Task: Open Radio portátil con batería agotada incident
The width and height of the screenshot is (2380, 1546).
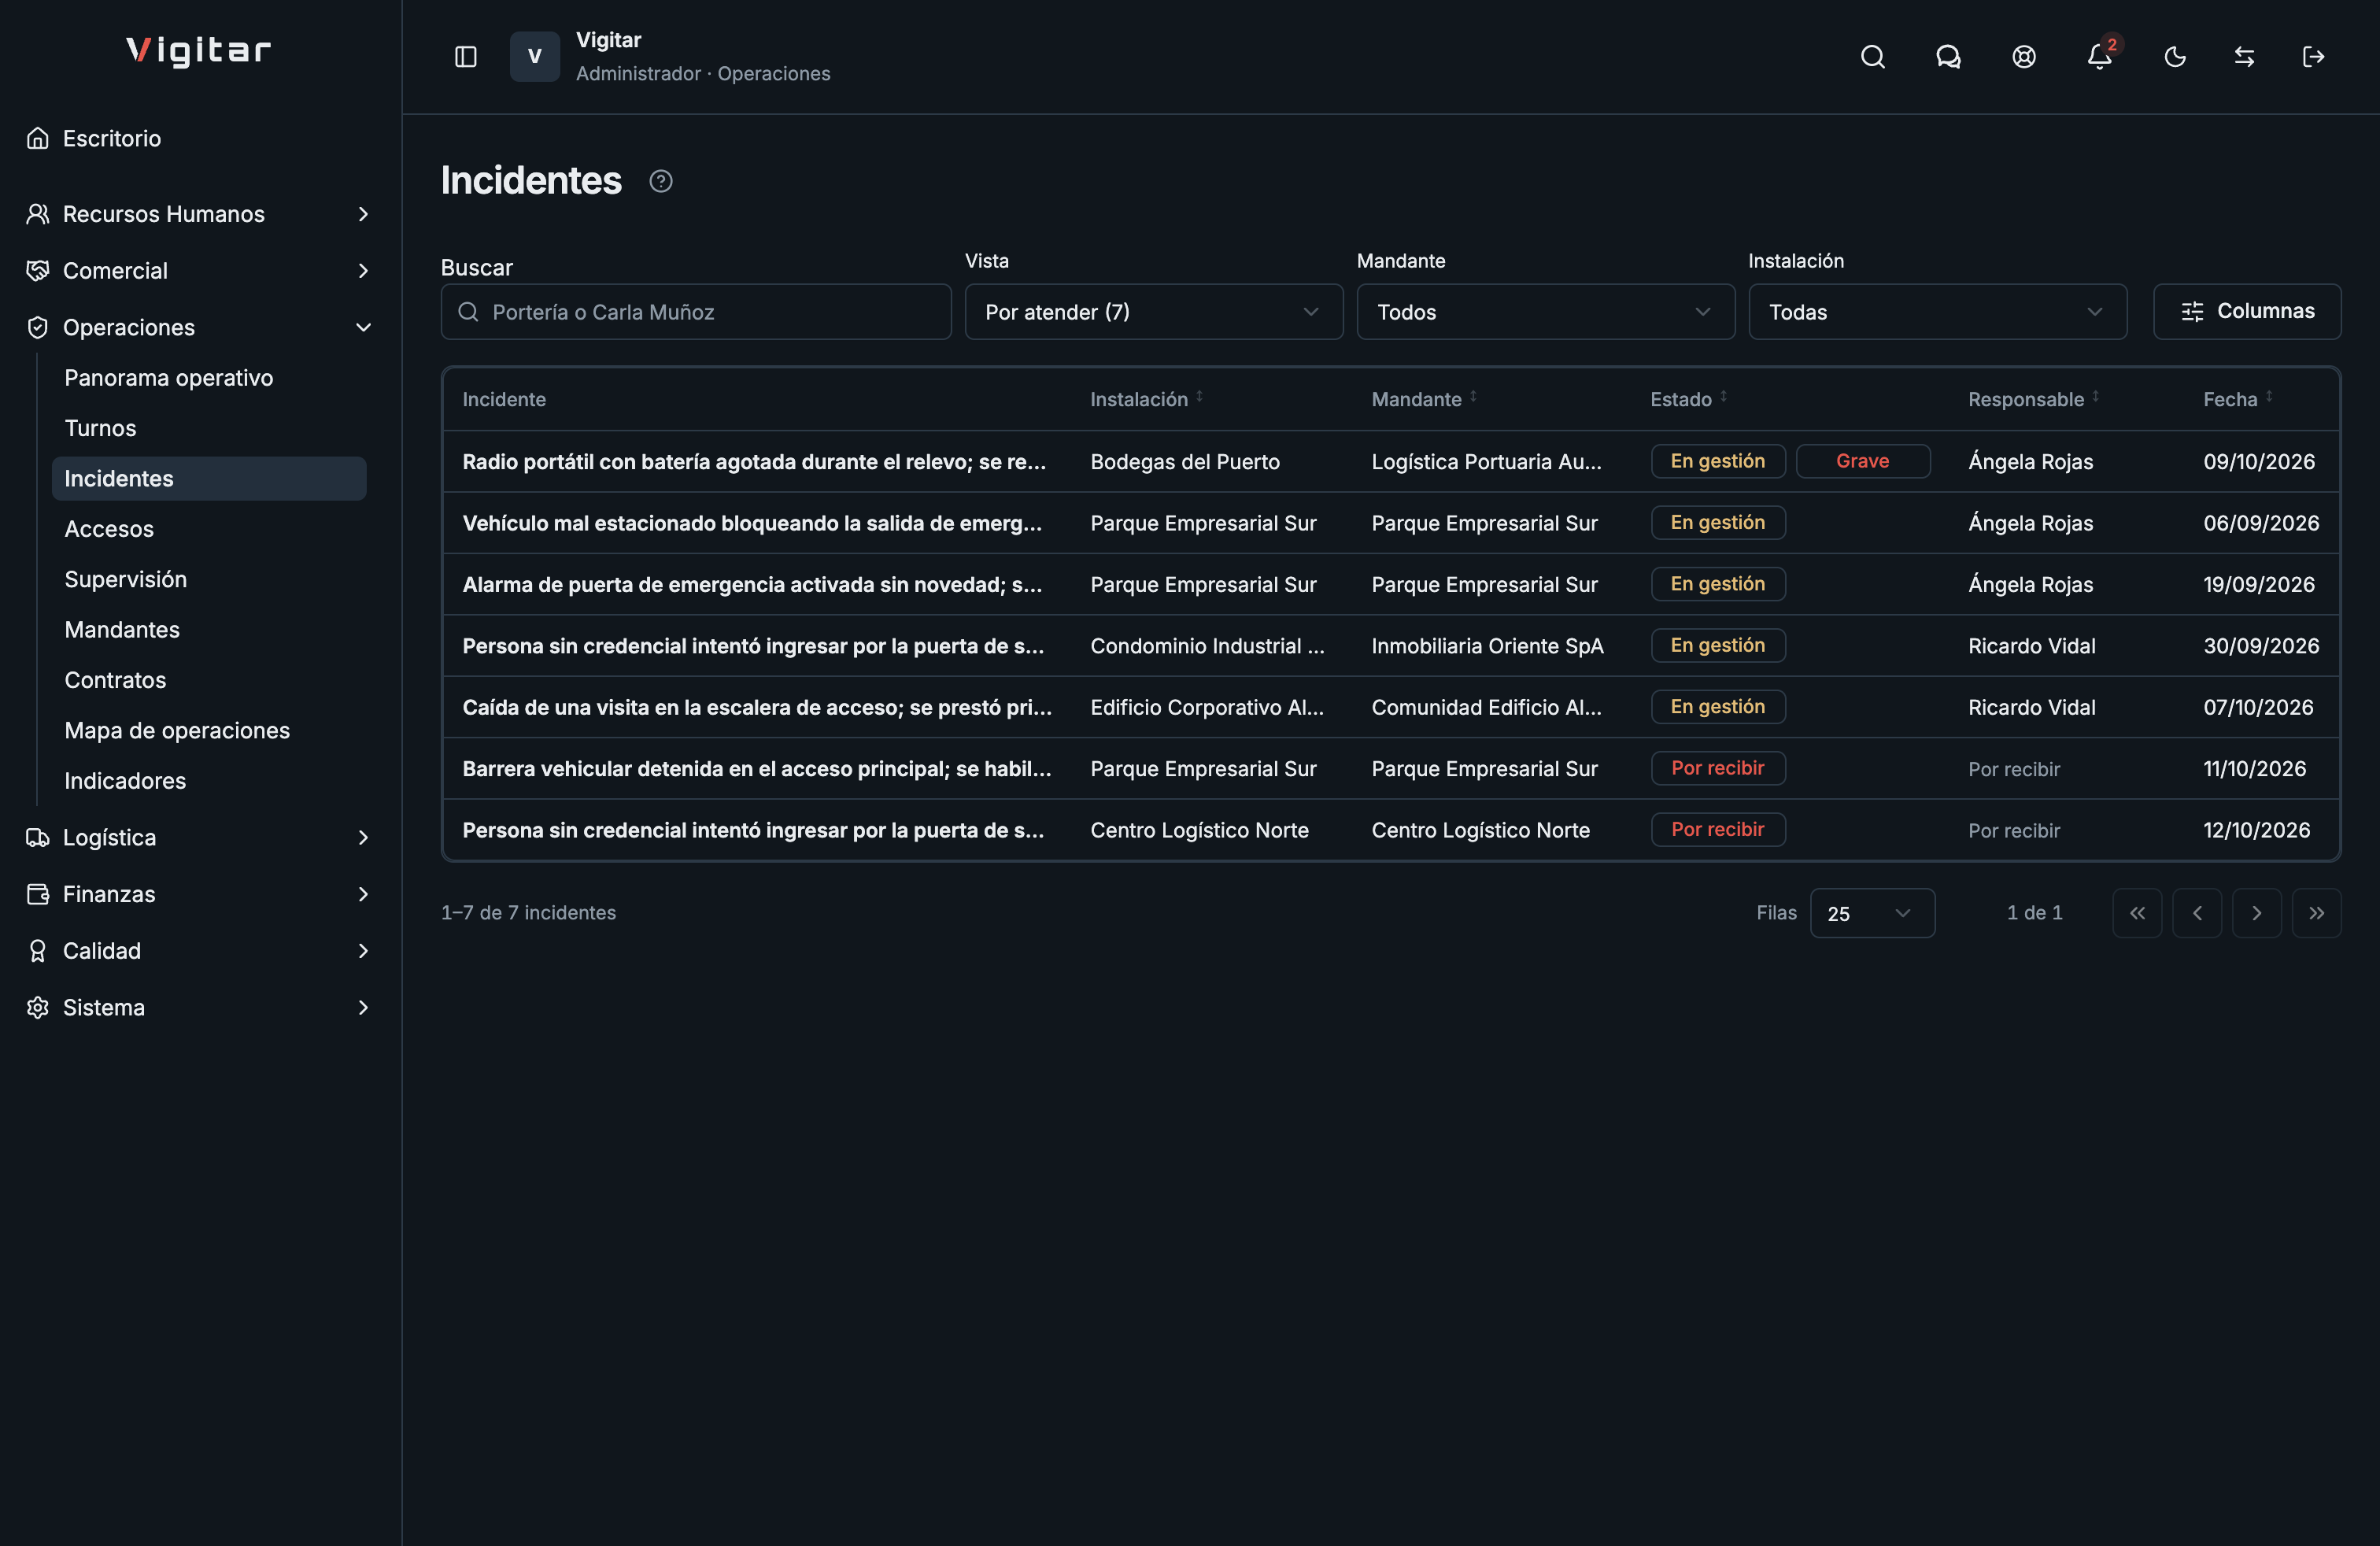Action: (x=1391, y=462)
